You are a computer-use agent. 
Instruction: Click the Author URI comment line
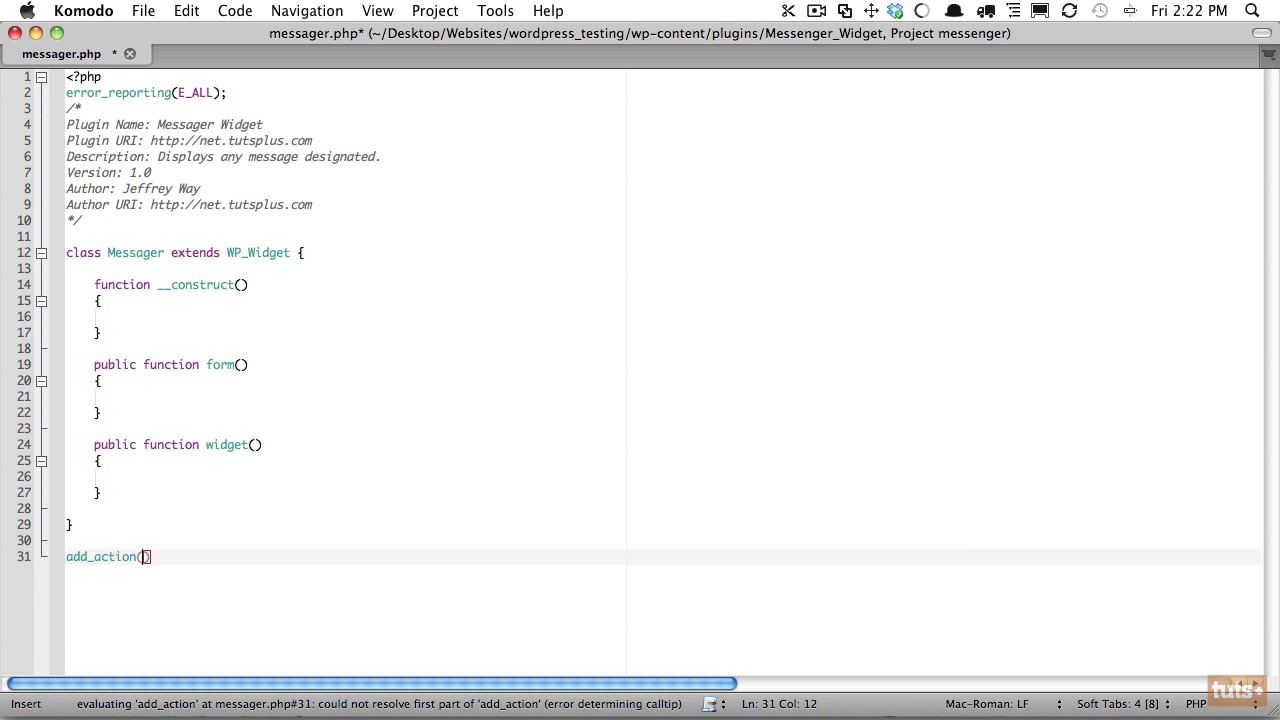click(x=189, y=205)
